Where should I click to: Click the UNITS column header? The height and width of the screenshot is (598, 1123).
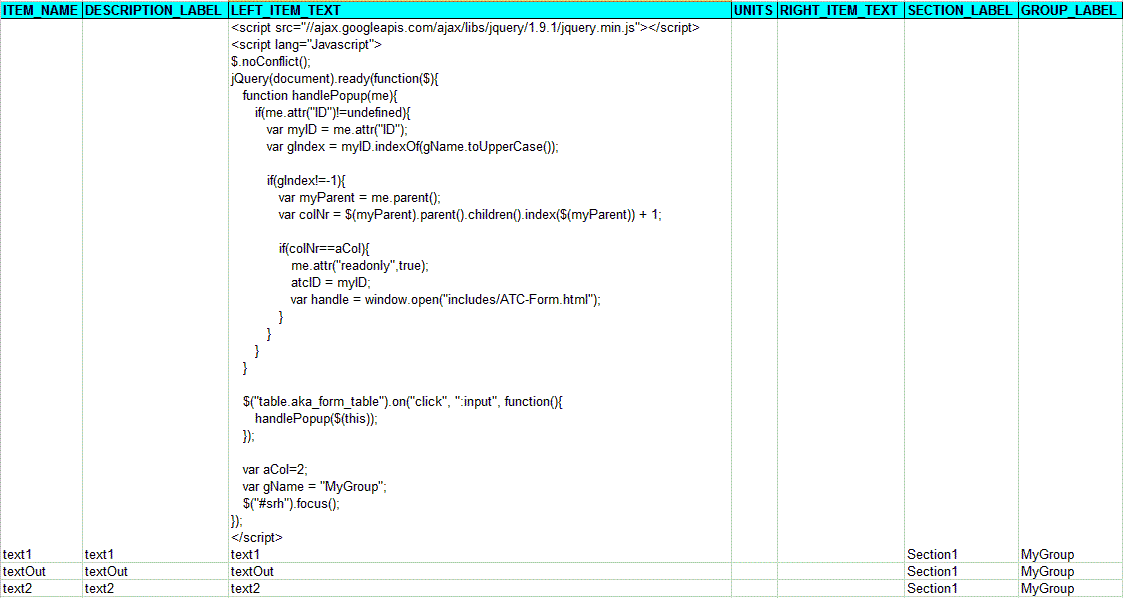(x=753, y=11)
